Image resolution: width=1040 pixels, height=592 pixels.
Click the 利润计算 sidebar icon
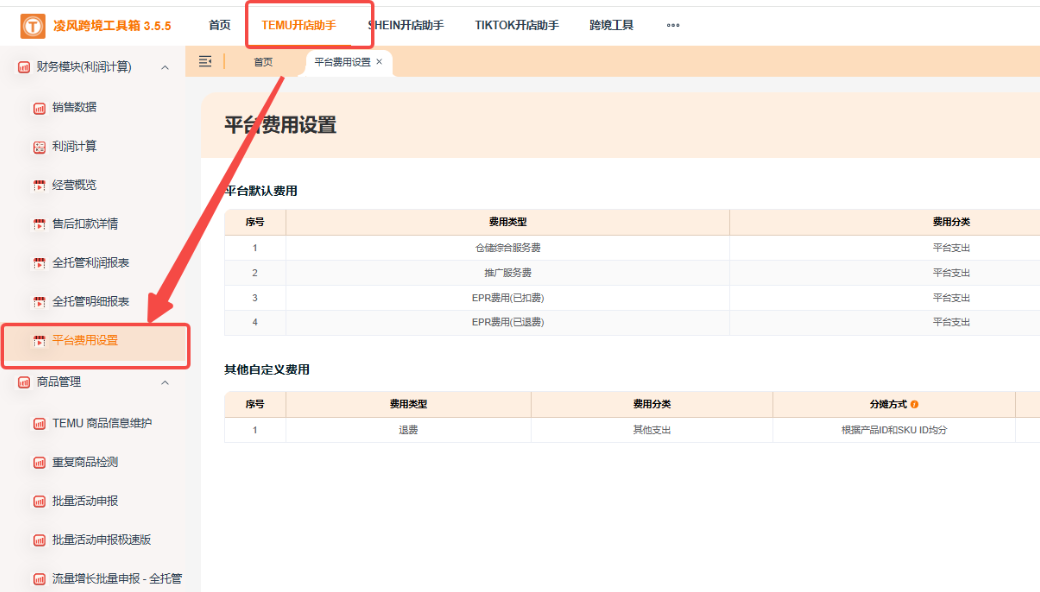click(x=39, y=147)
